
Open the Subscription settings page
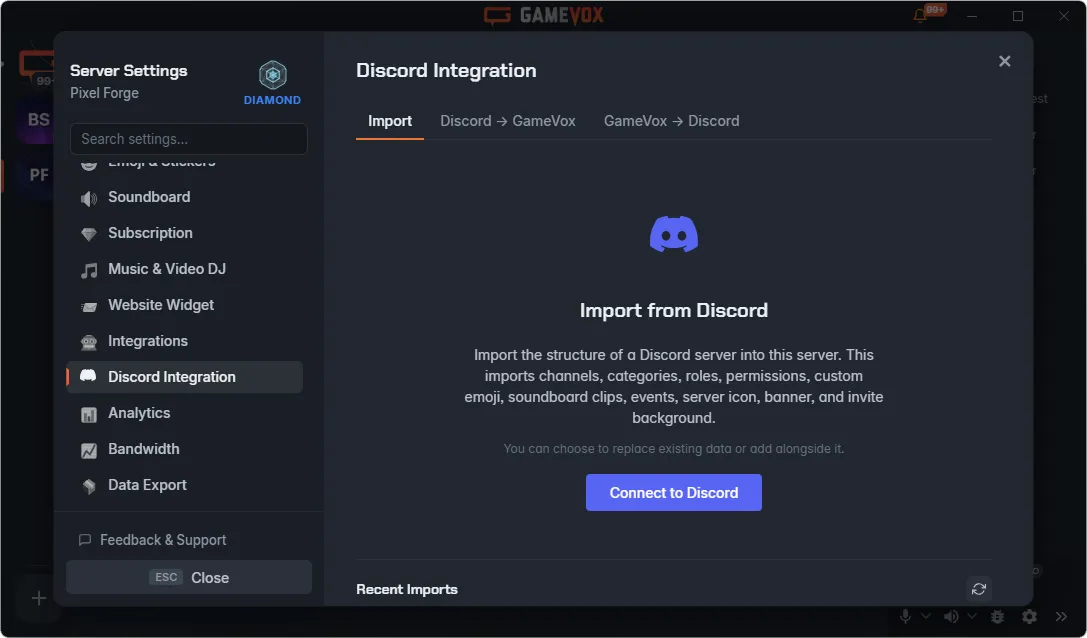click(184, 233)
